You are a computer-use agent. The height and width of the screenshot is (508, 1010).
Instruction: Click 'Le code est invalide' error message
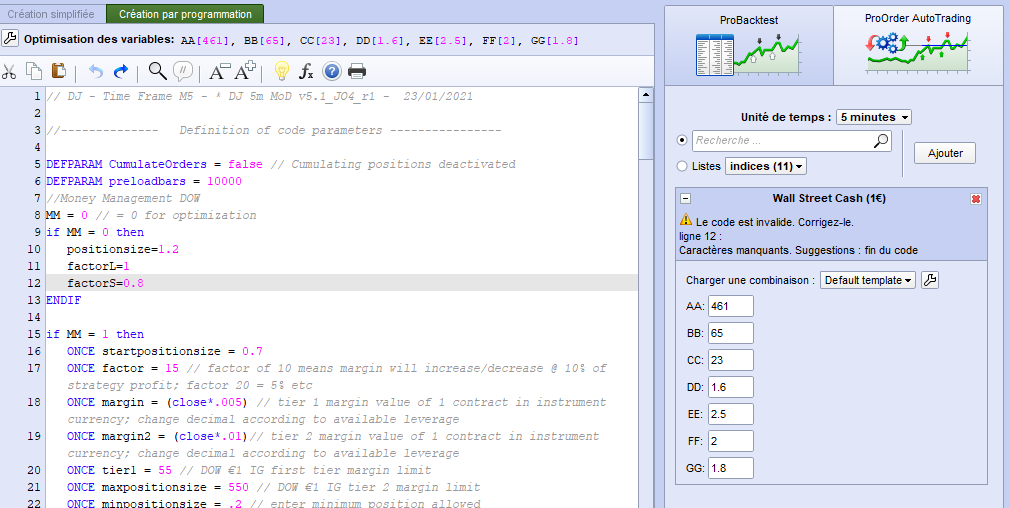click(774, 222)
